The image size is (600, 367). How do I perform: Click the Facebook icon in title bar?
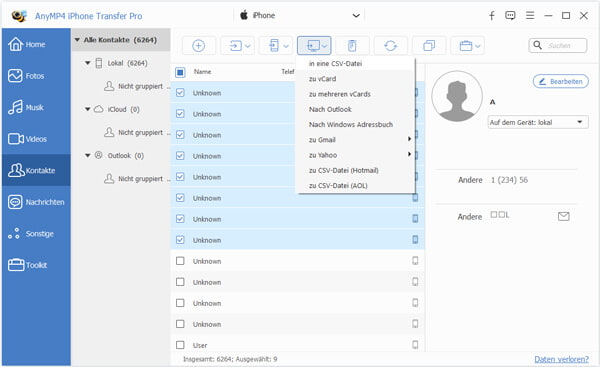pyautogui.click(x=492, y=16)
